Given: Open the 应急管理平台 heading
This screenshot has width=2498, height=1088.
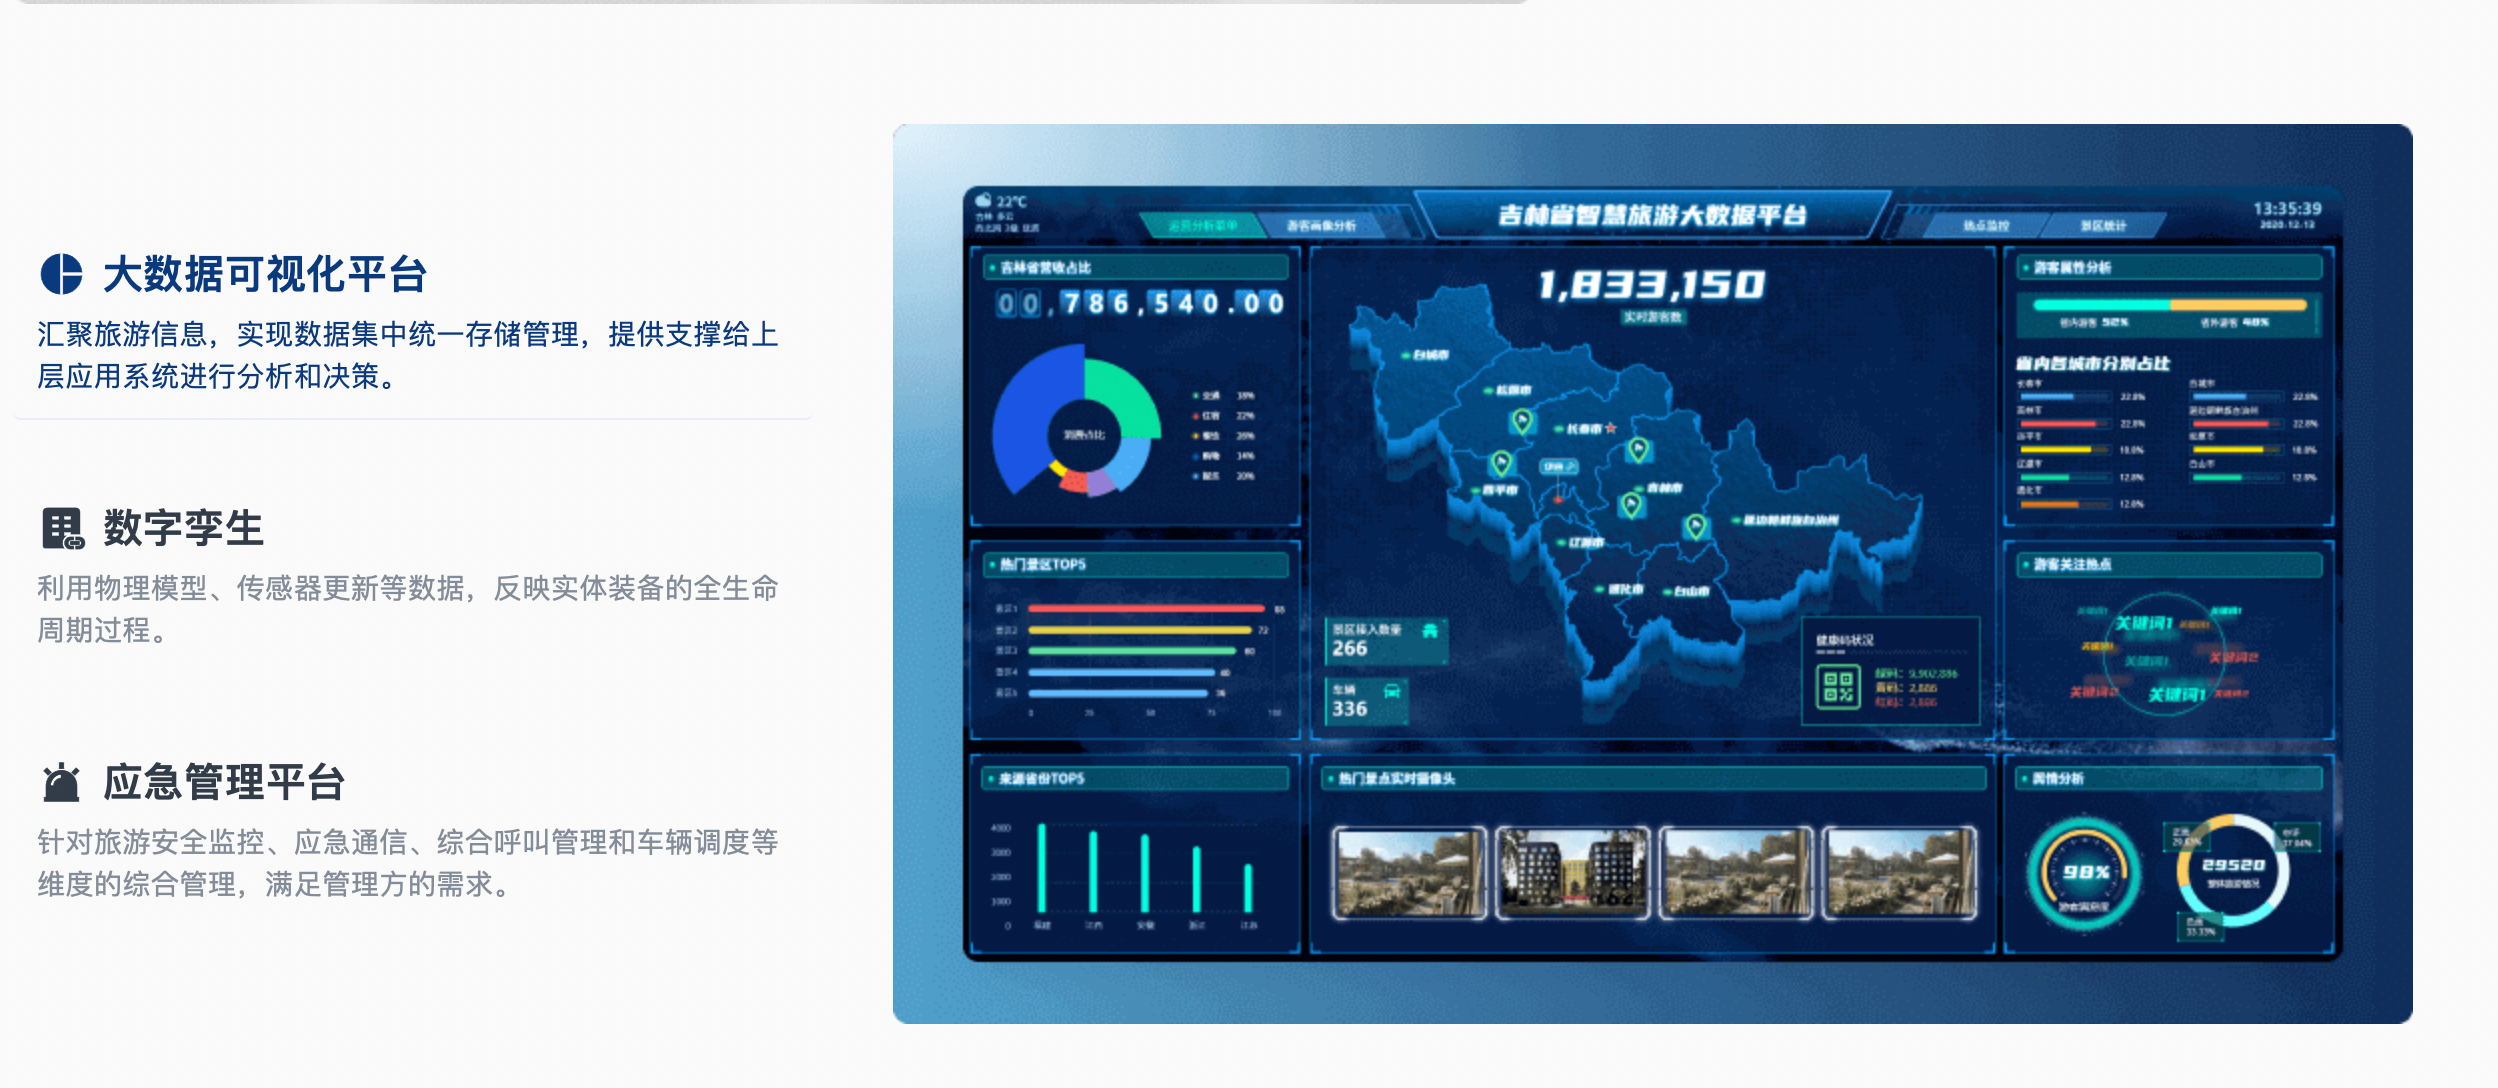Looking at the screenshot, I should pyautogui.click(x=224, y=782).
